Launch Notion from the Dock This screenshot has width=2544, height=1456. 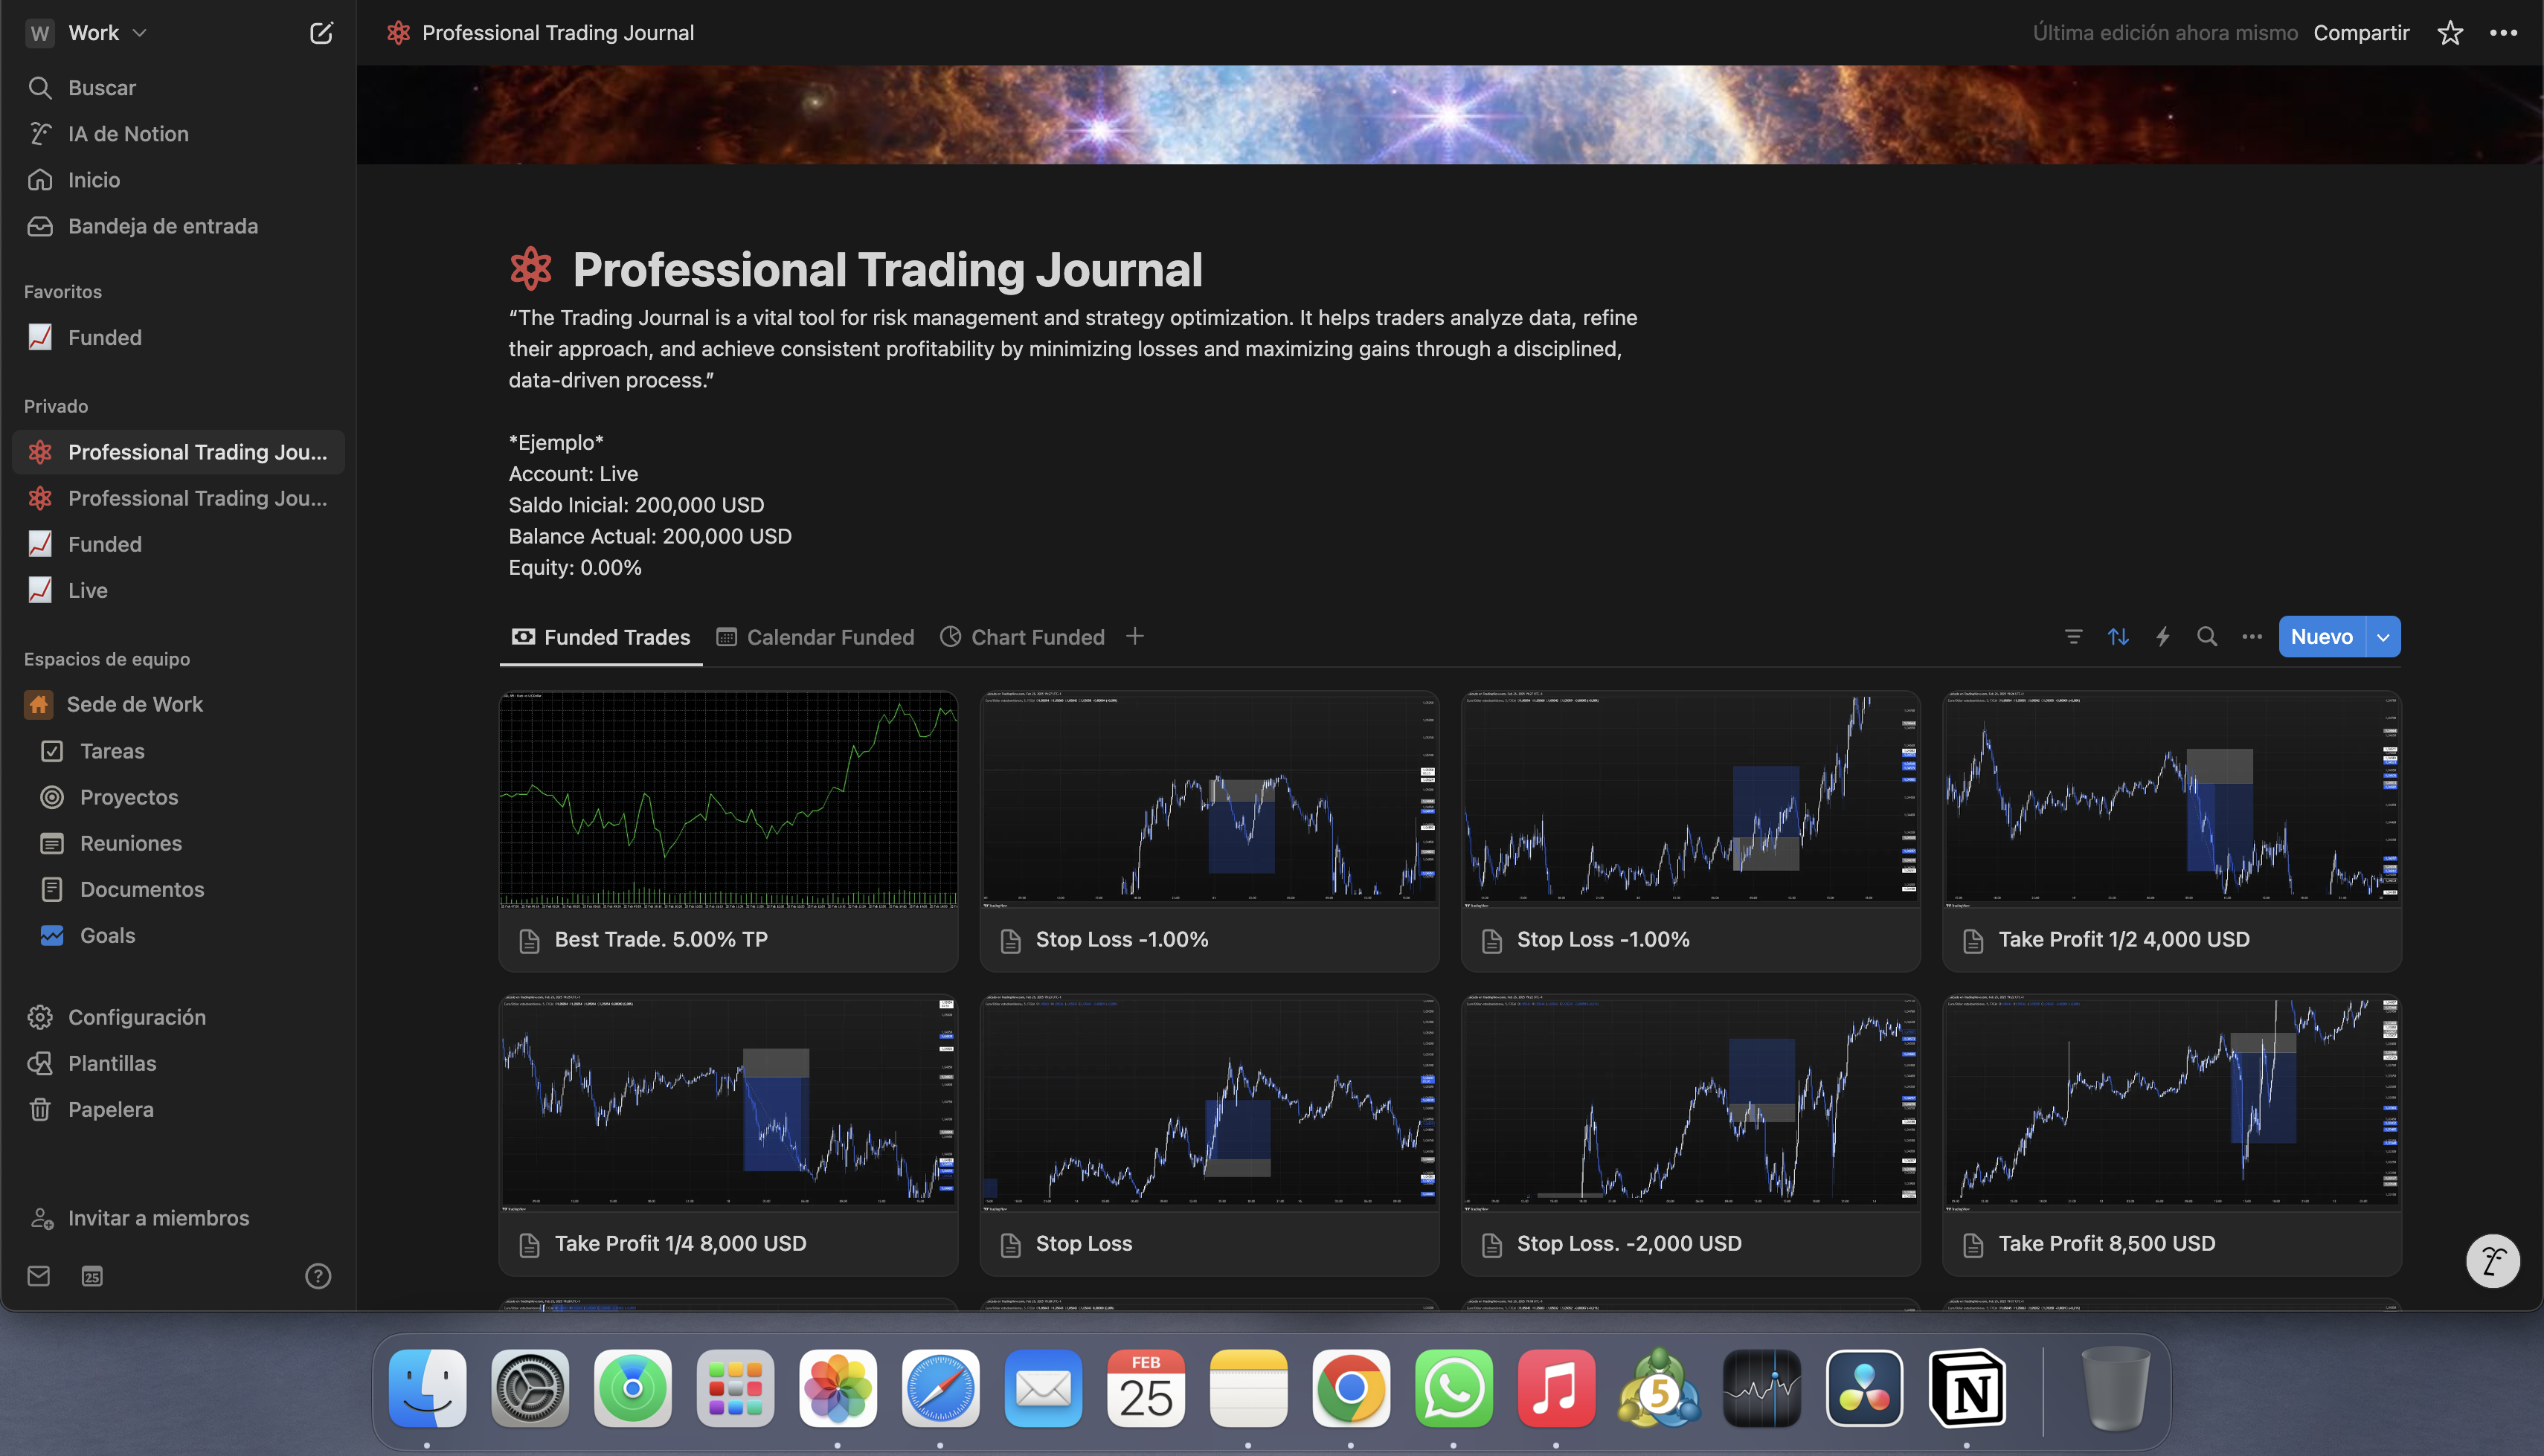click(1967, 1387)
